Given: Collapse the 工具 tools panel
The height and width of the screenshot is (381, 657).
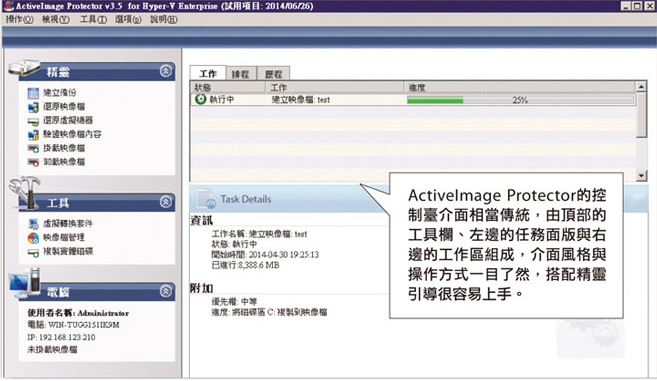Looking at the screenshot, I should coord(166,202).
